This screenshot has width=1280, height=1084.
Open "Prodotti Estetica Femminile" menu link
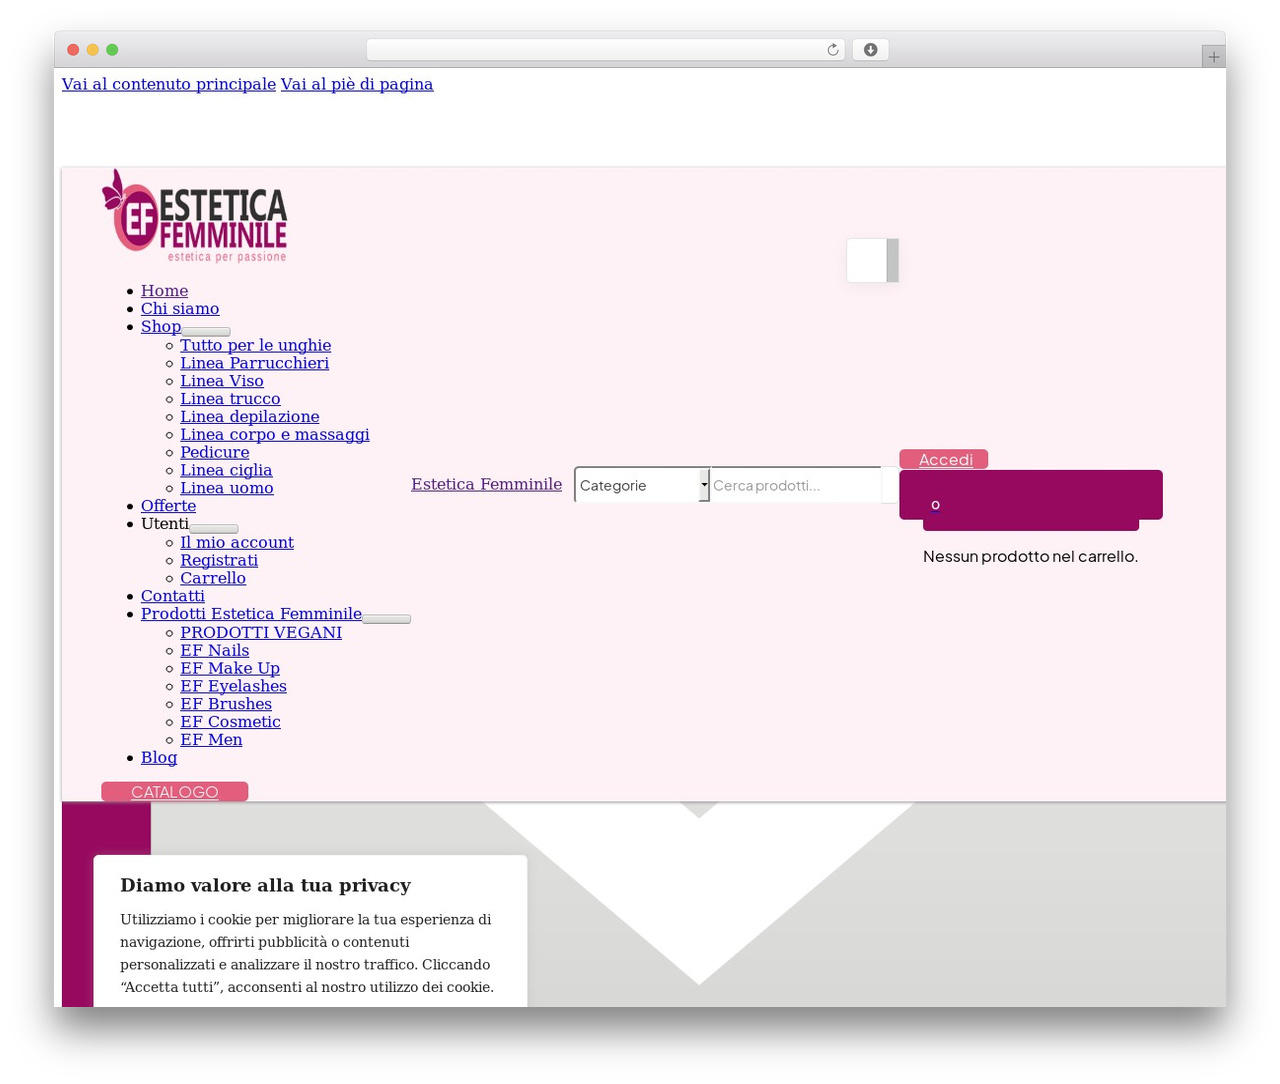(x=251, y=614)
